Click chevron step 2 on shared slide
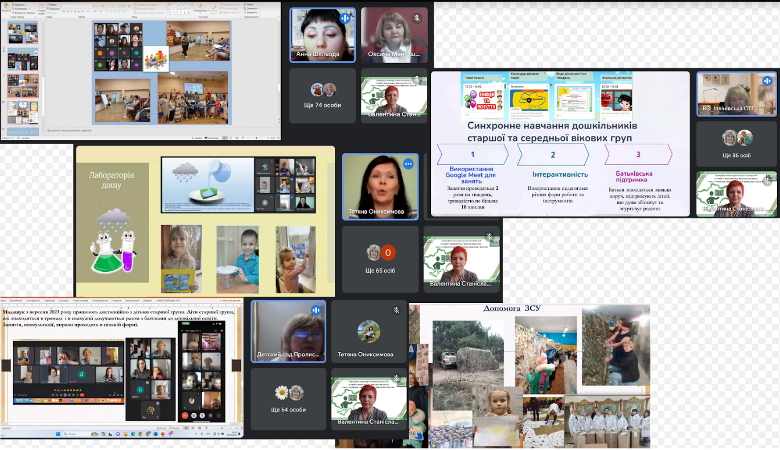The height and width of the screenshot is (450, 780). tap(553, 155)
